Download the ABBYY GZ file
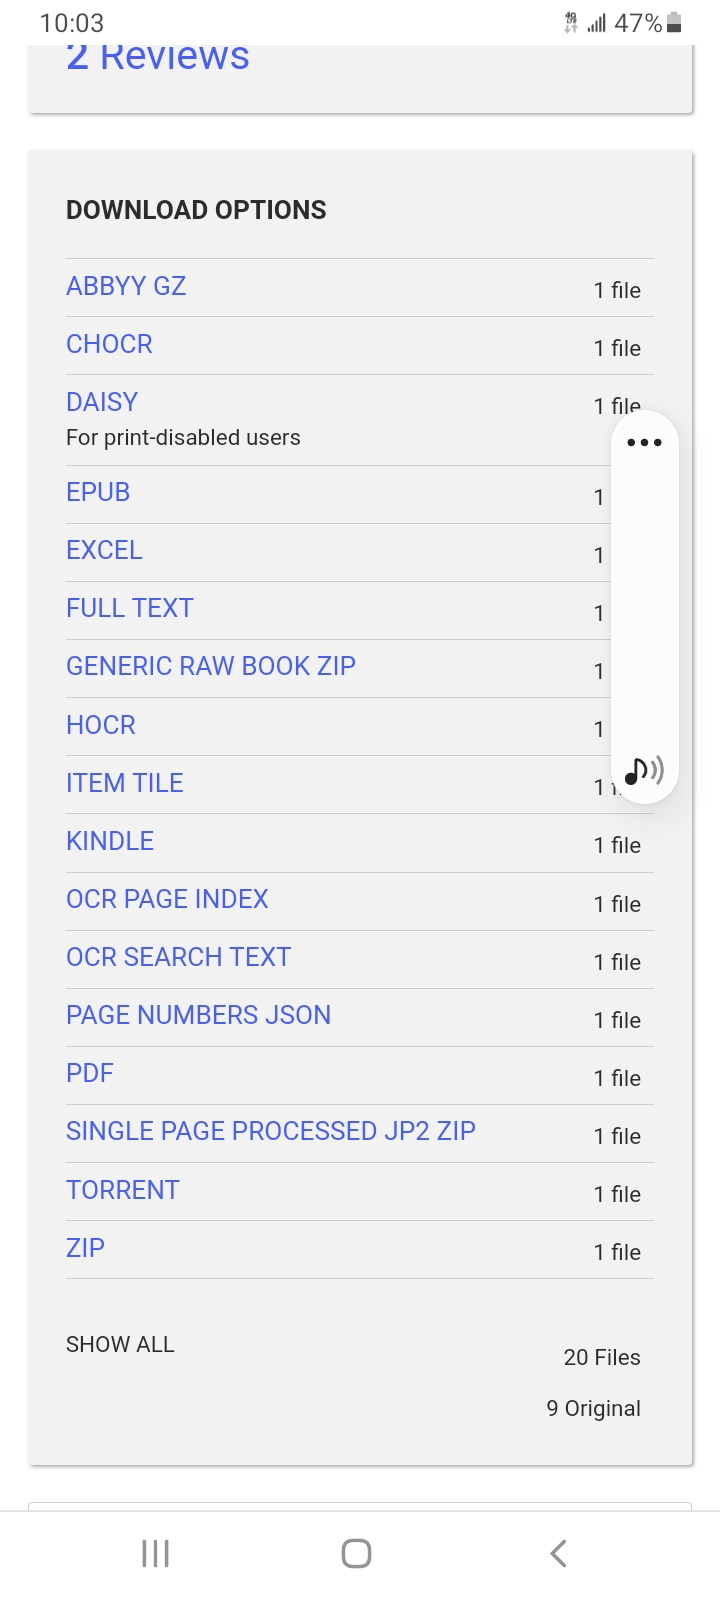 pyautogui.click(x=126, y=286)
